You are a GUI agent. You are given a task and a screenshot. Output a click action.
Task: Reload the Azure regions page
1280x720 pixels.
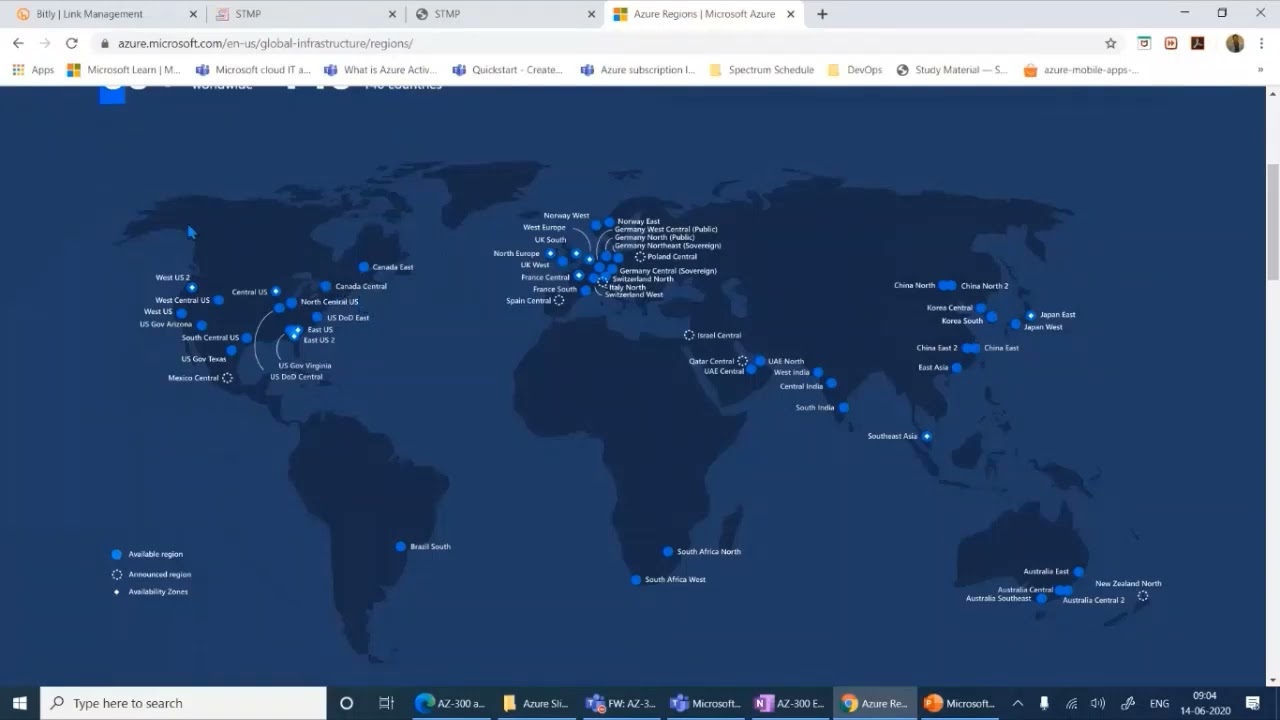coord(71,43)
